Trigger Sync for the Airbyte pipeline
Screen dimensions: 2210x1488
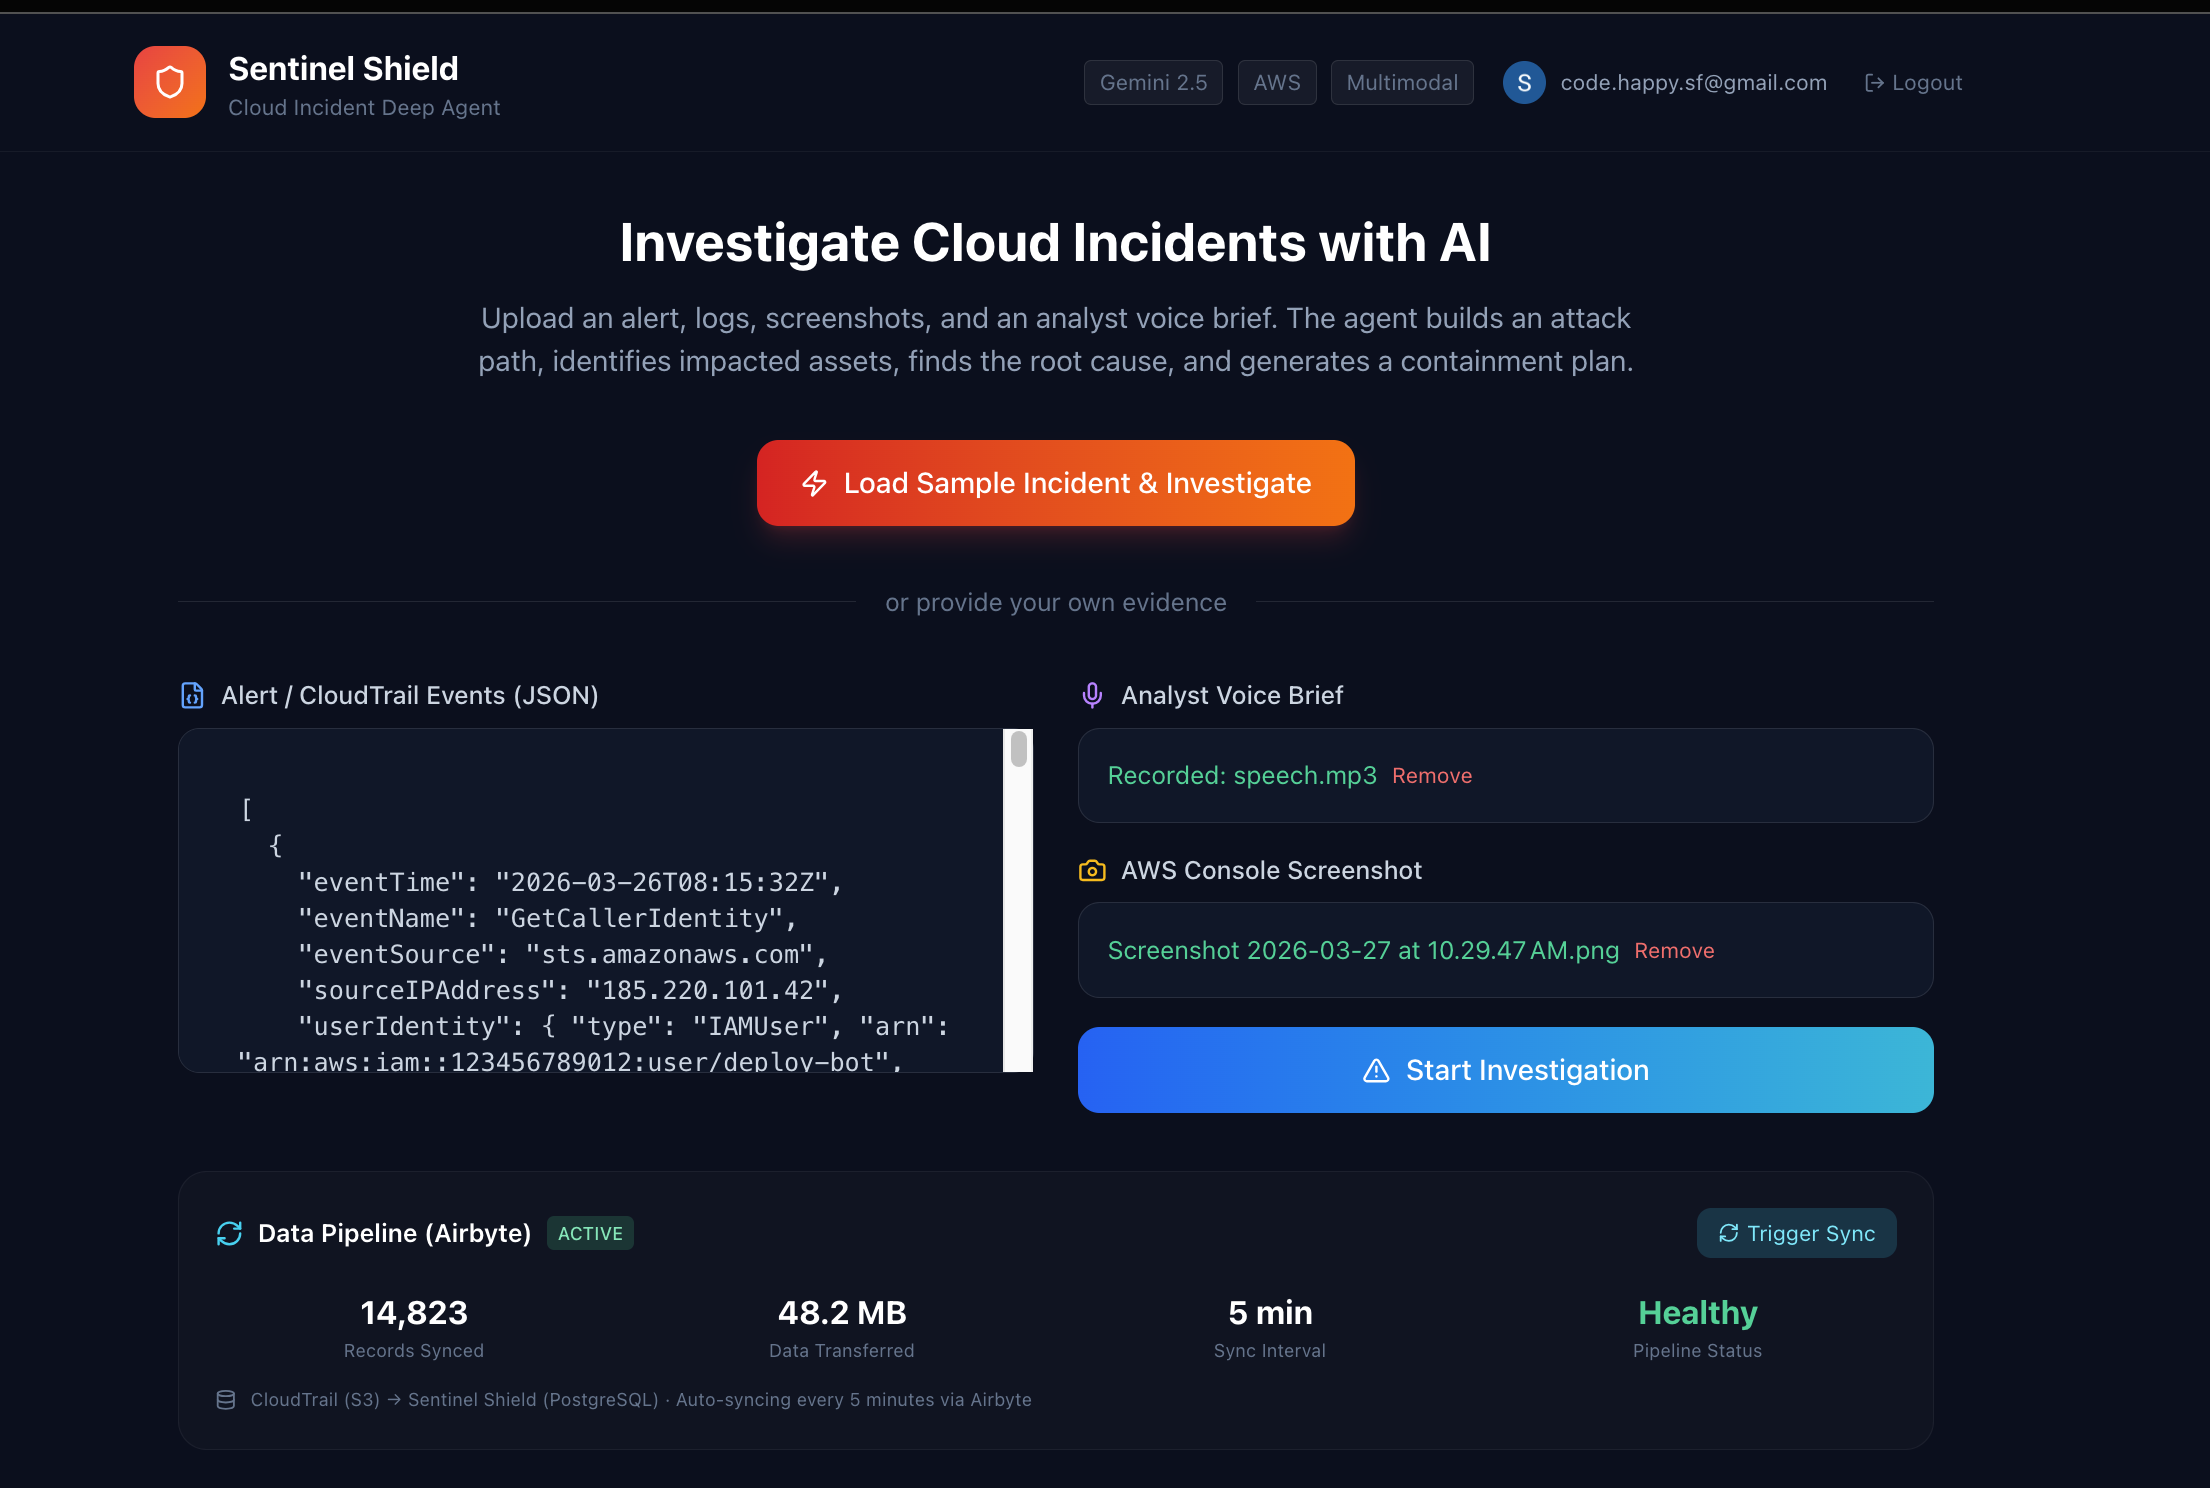coord(1796,1233)
